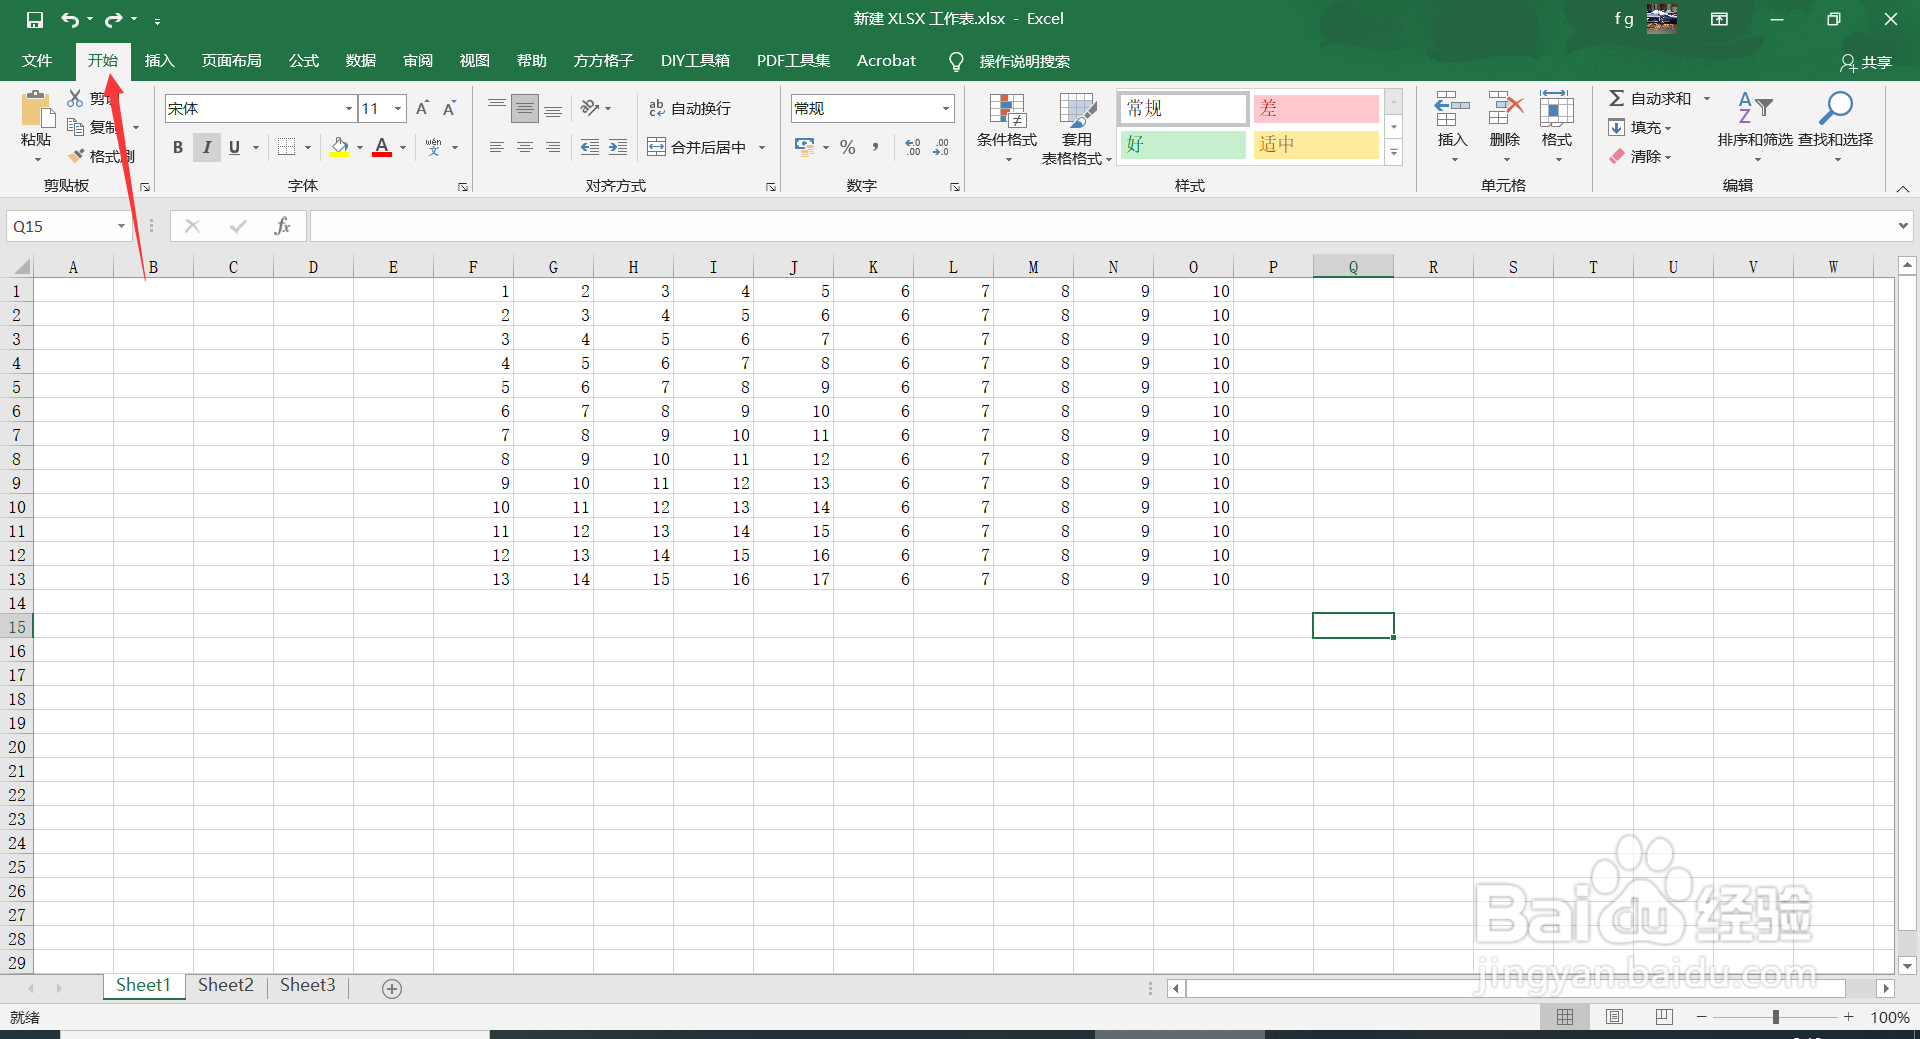Increase font size with the large A

point(422,108)
